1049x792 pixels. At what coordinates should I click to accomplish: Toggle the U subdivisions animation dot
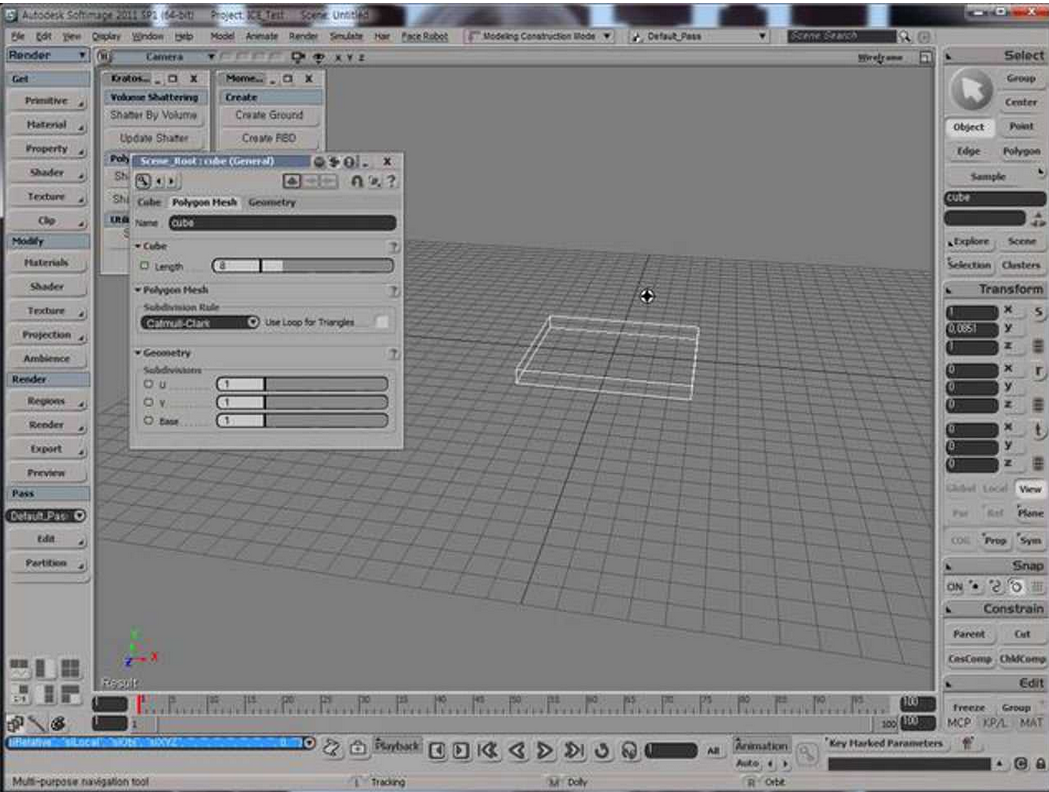[149, 384]
